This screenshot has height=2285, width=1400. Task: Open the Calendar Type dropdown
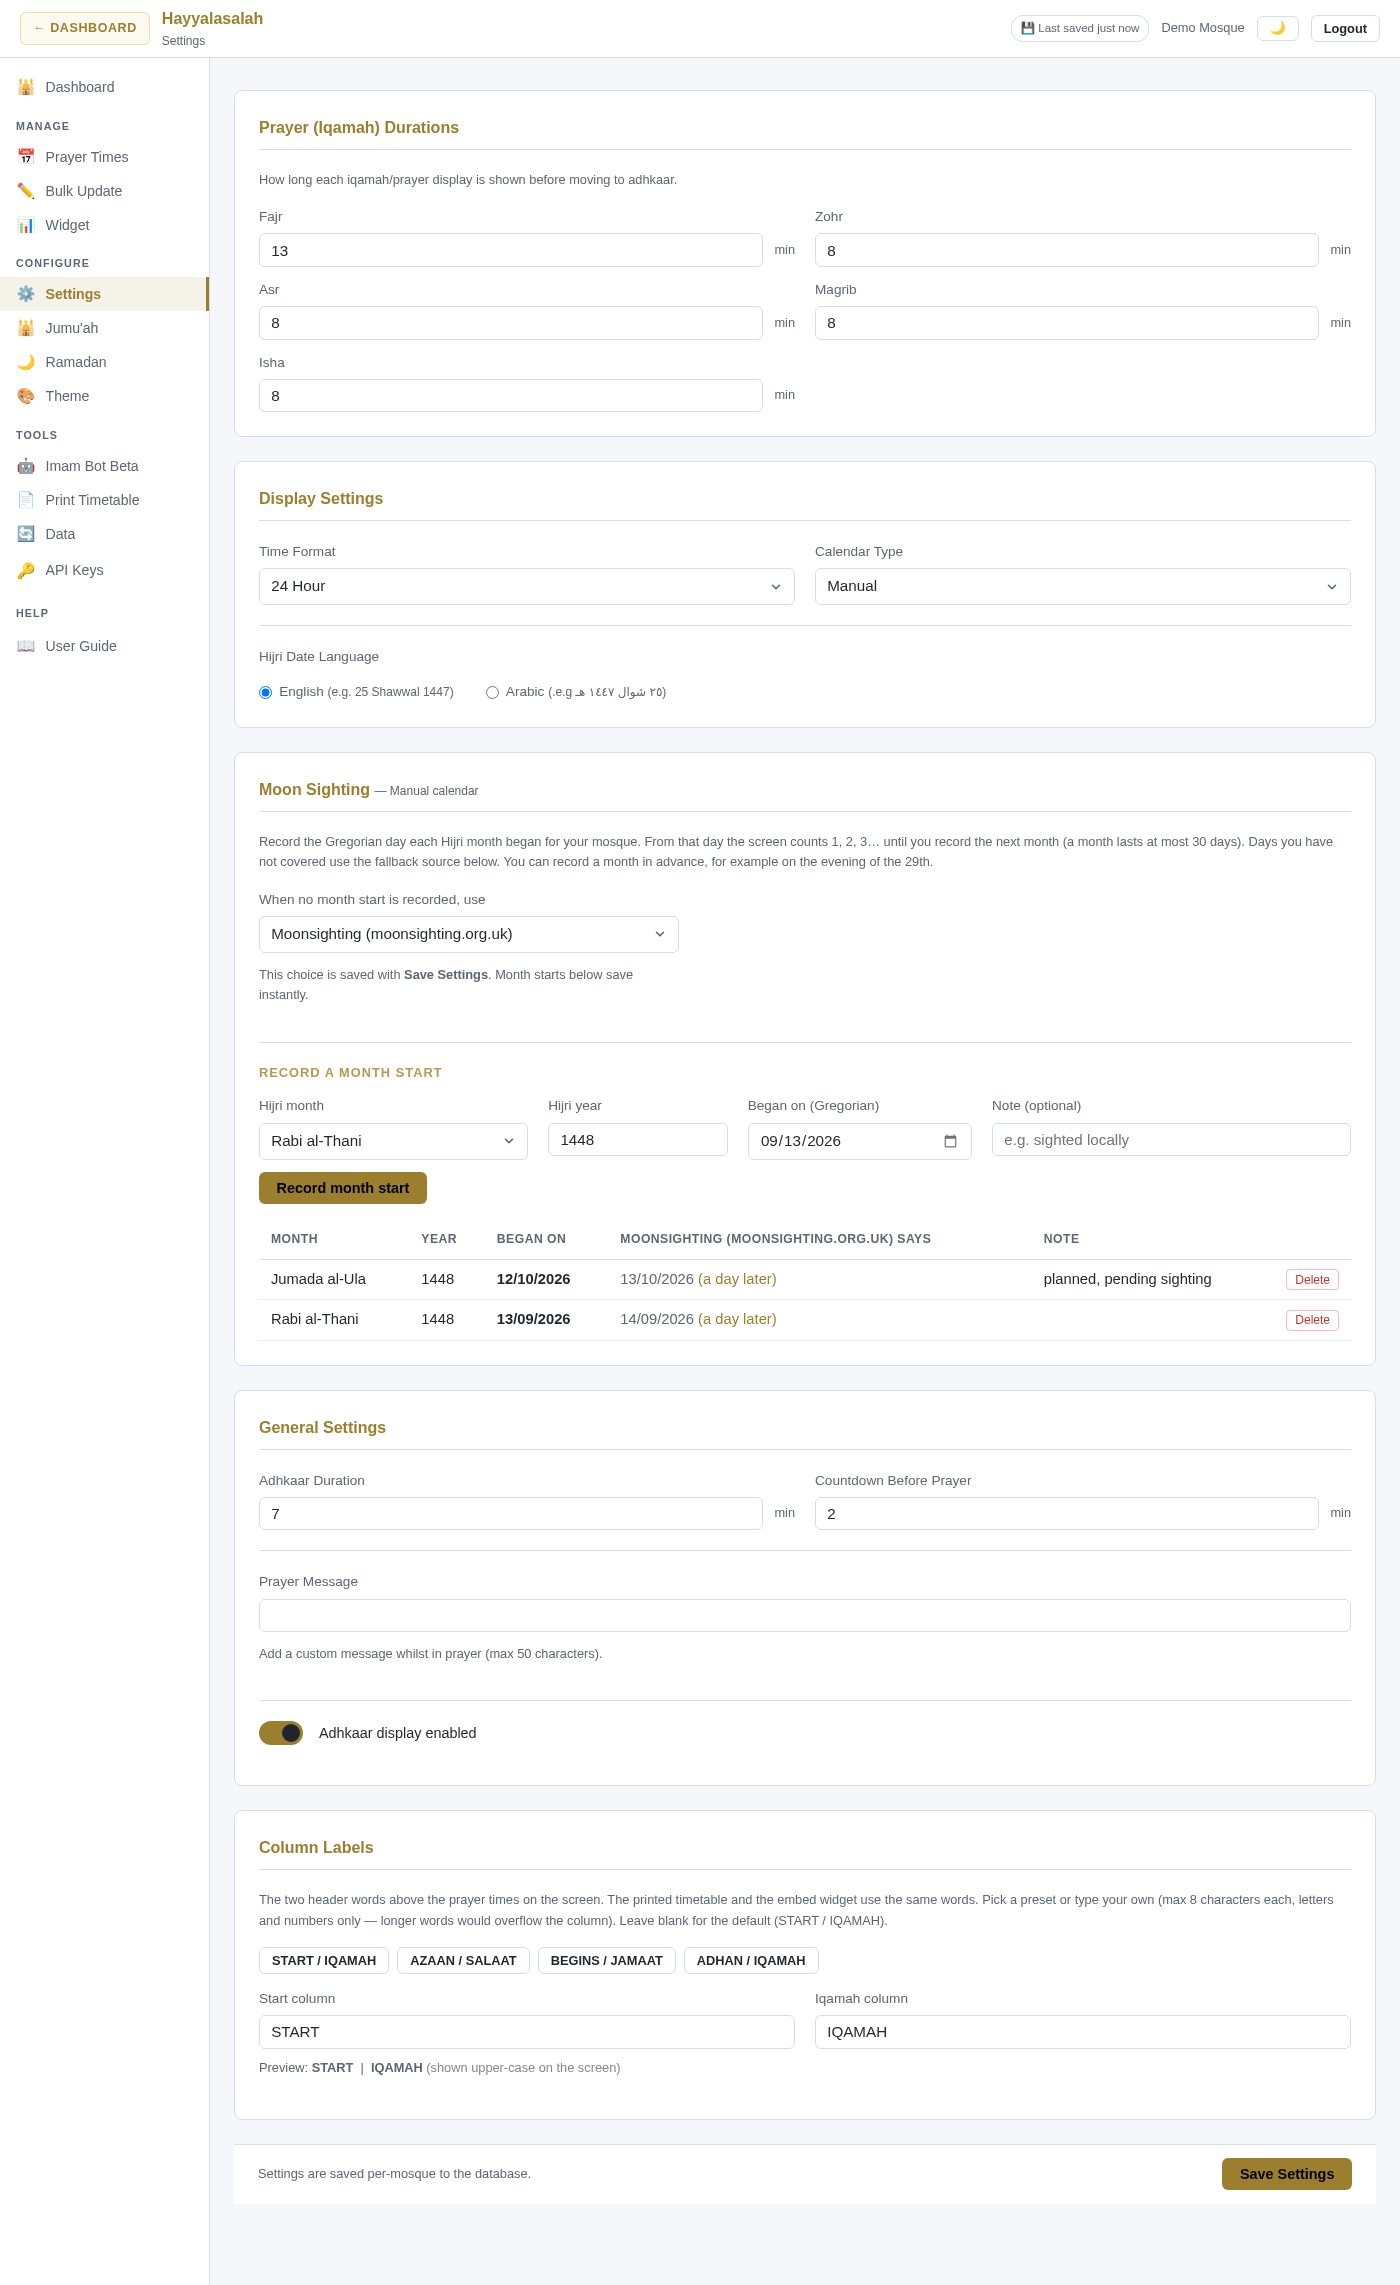coord(1083,586)
